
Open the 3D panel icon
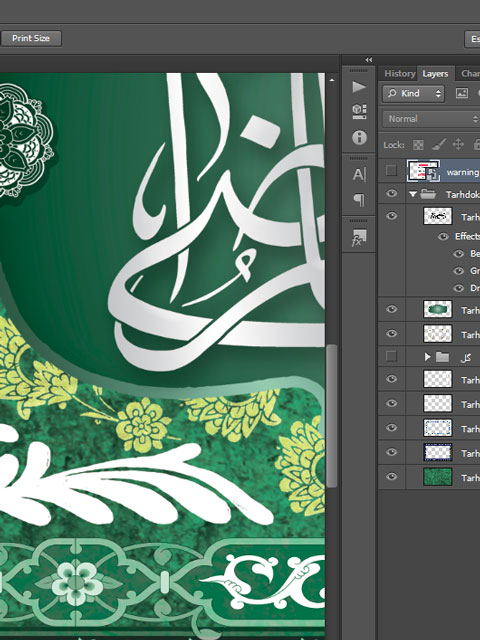(x=359, y=111)
